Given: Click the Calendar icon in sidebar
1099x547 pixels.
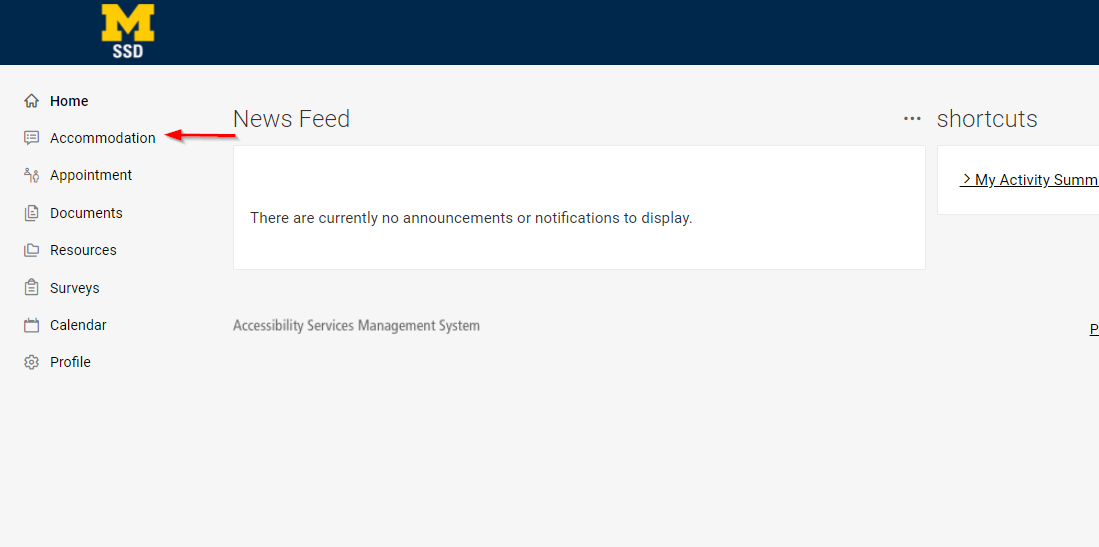Looking at the screenshot, I should pos(32,325).
